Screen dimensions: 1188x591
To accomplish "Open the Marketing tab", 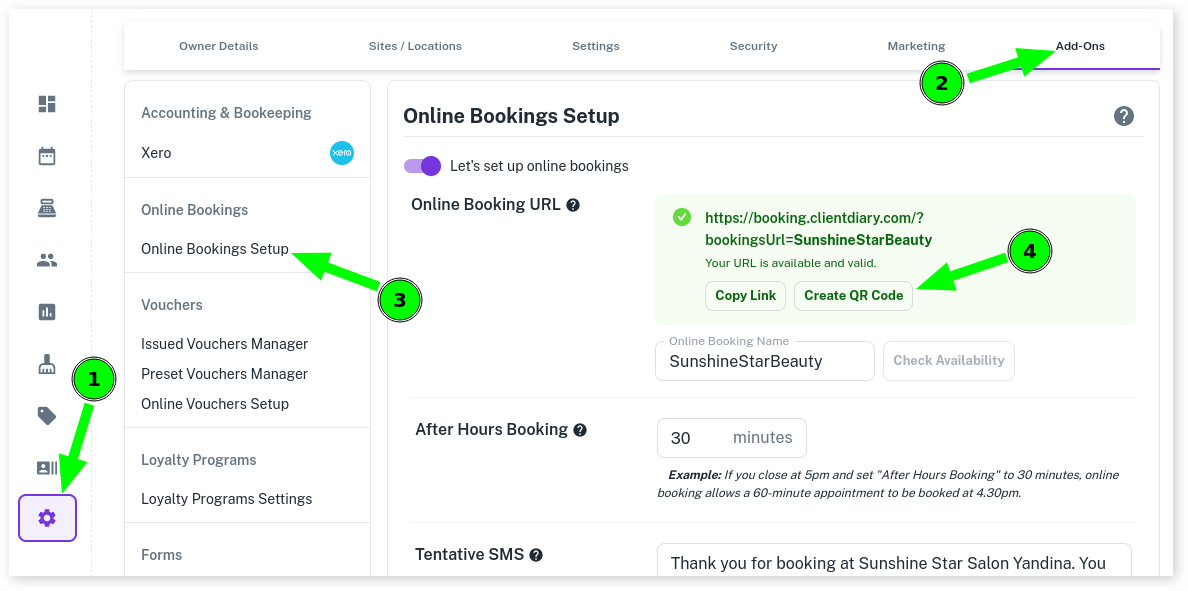I will (x=915, y=45).
